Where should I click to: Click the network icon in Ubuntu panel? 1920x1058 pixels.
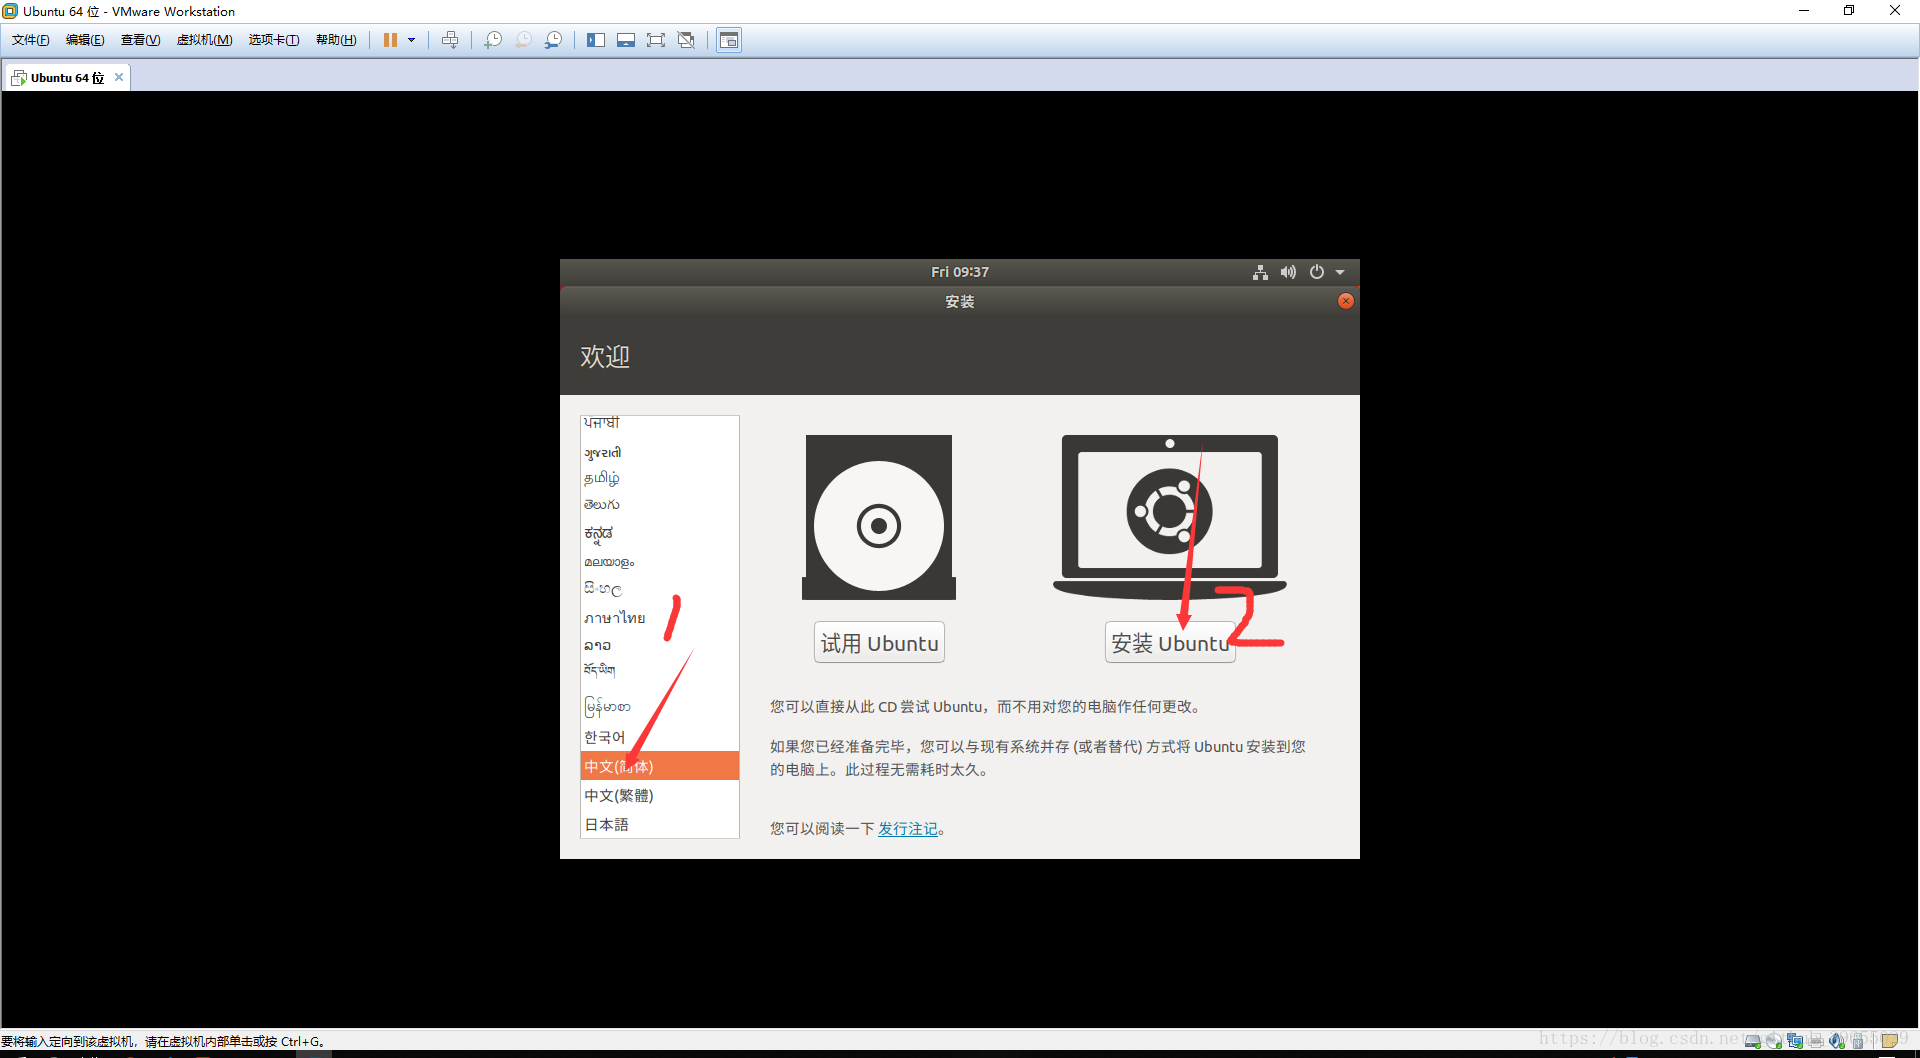[1260, 272]
